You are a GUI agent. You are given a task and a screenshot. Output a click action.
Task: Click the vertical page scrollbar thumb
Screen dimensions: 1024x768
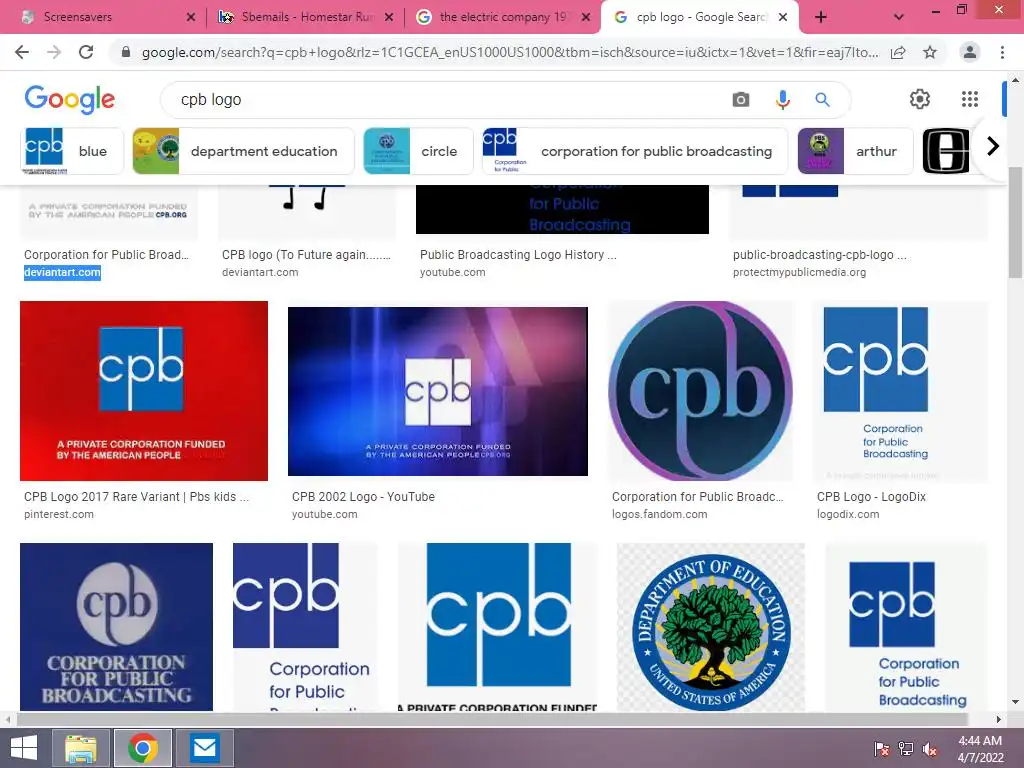(1015, 222)
